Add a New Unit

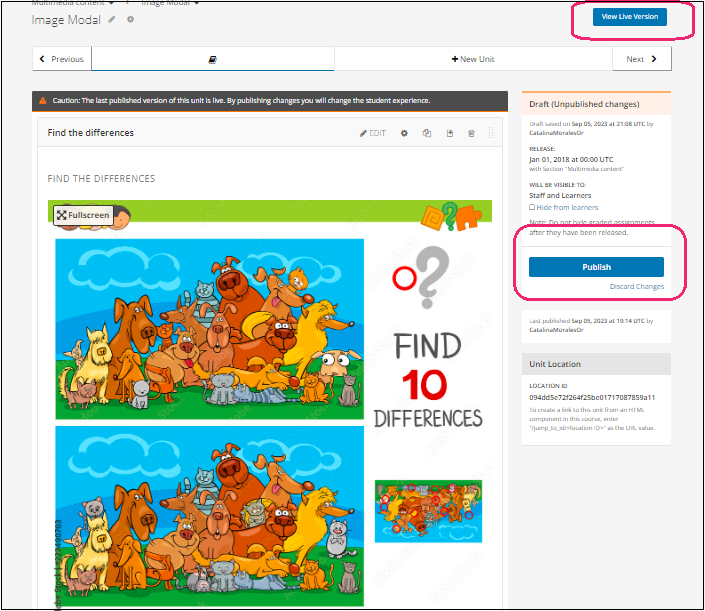[x=473, y=59]
